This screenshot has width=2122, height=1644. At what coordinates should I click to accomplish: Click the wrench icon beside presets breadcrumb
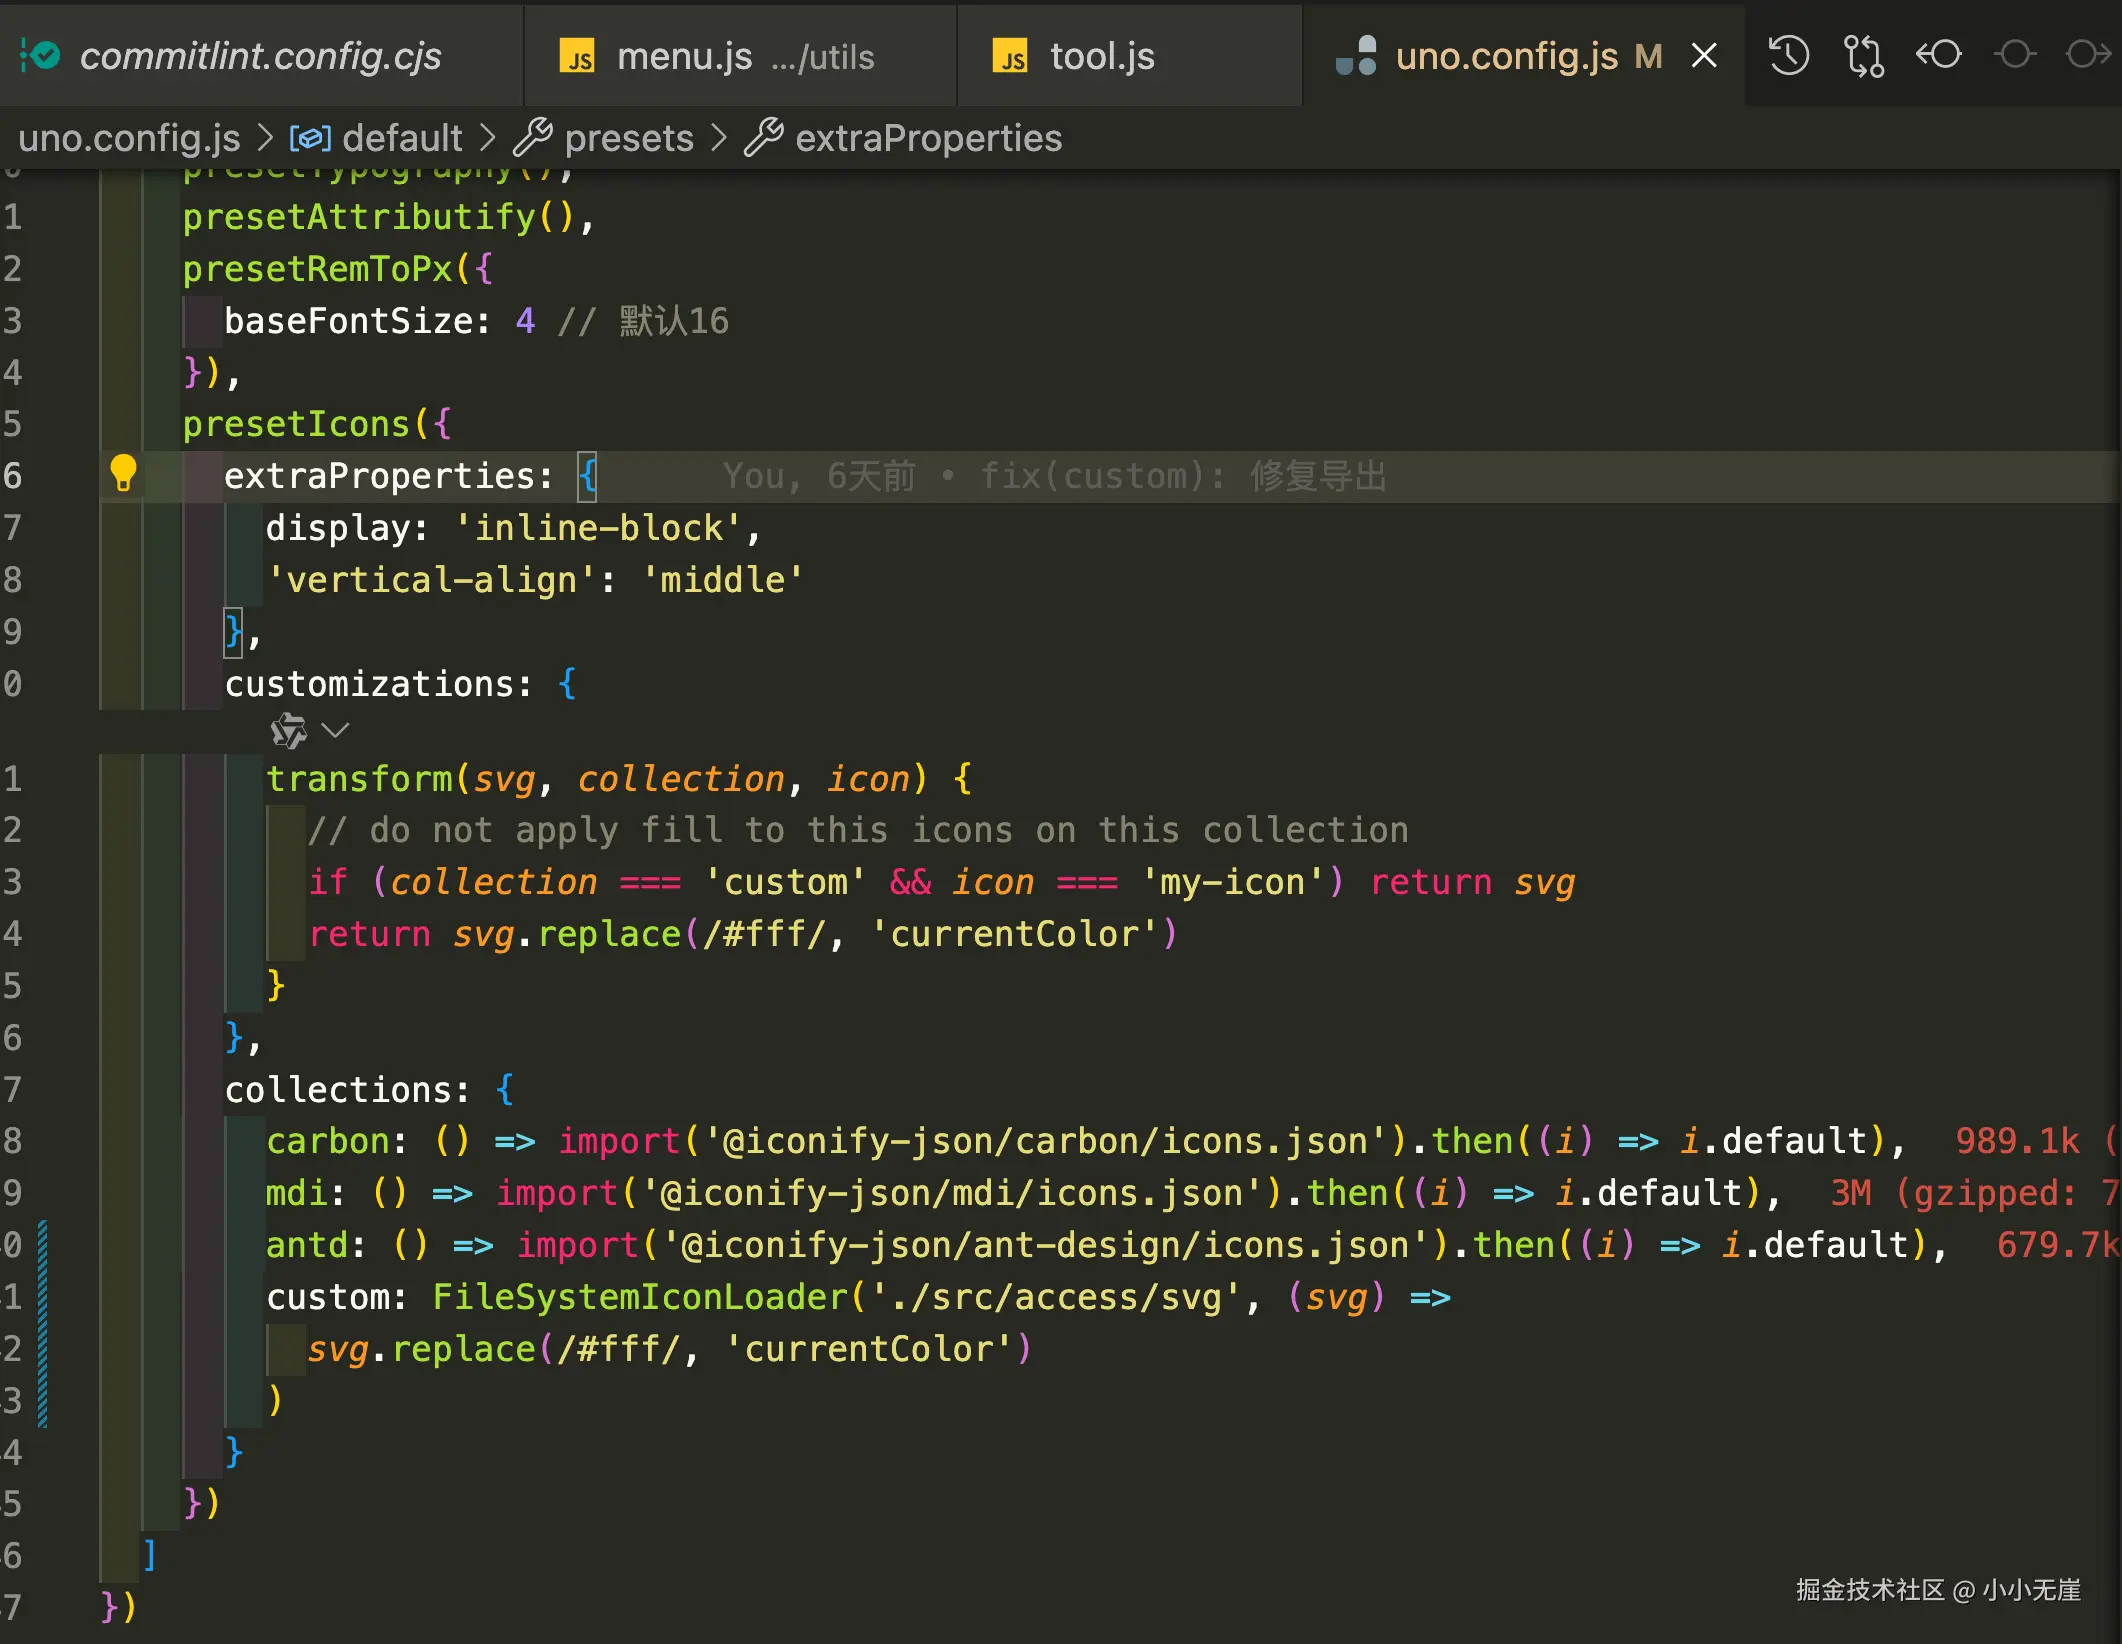[x=533, y=138]
